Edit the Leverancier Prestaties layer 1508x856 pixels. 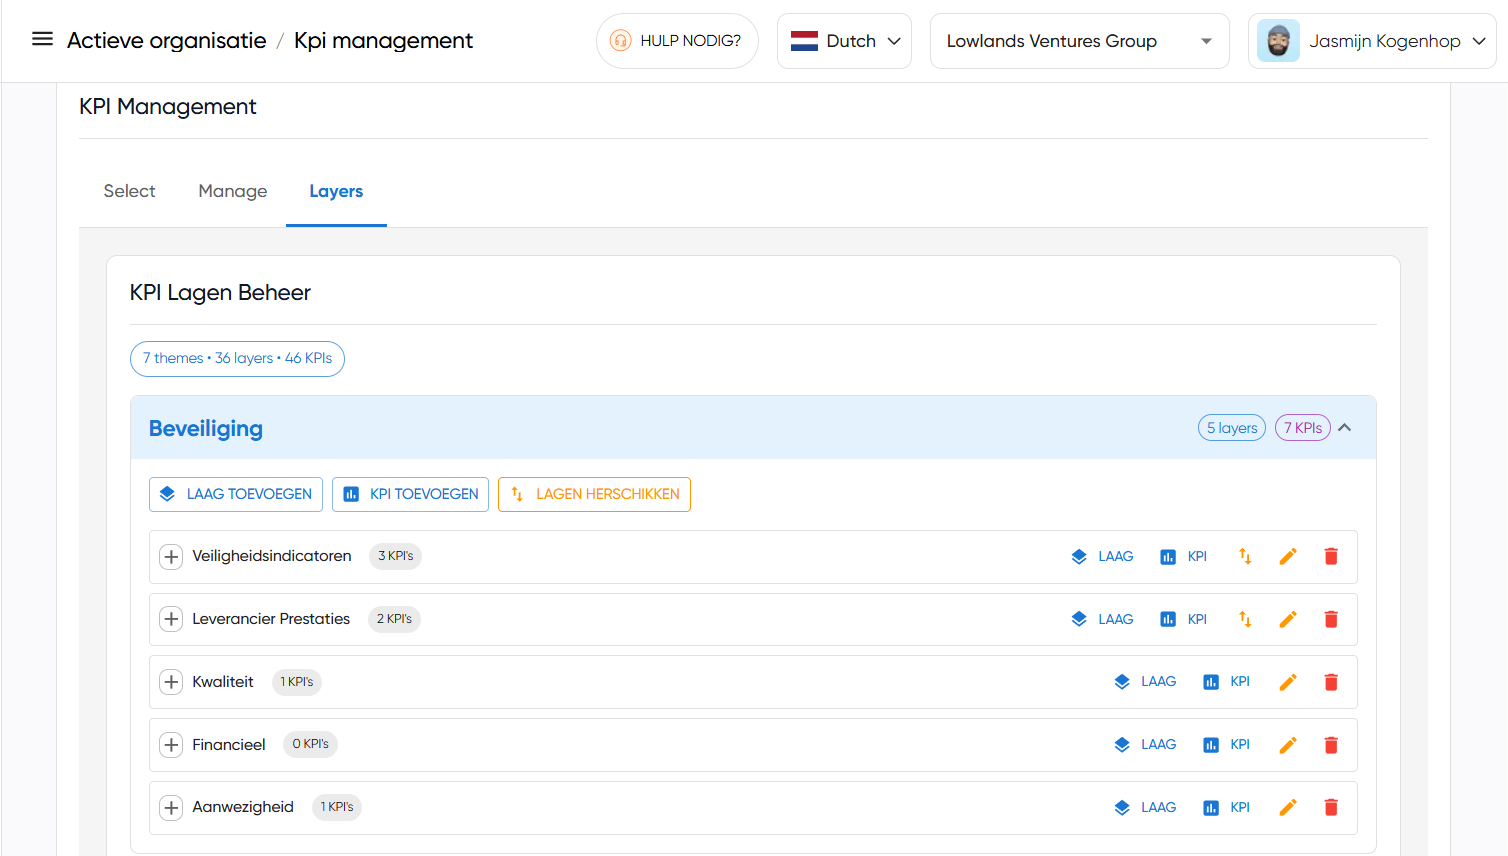1288,620
